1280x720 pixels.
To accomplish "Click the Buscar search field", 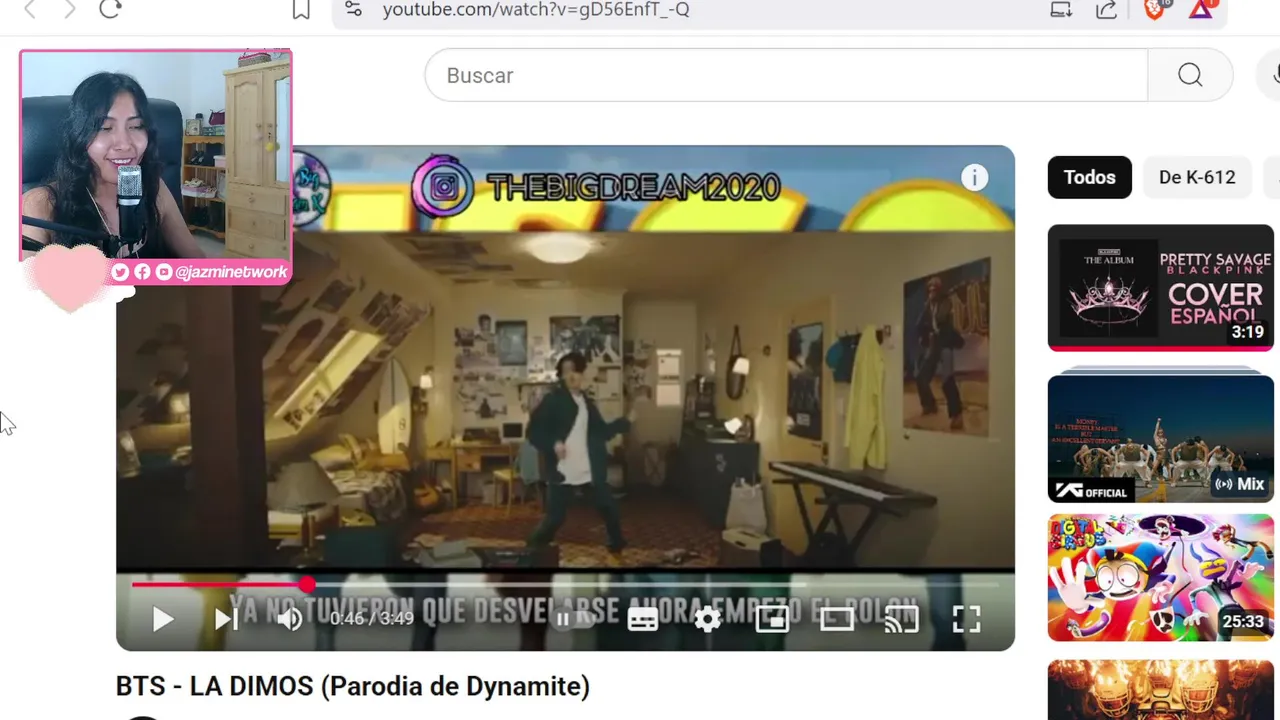I will (786, 75).
